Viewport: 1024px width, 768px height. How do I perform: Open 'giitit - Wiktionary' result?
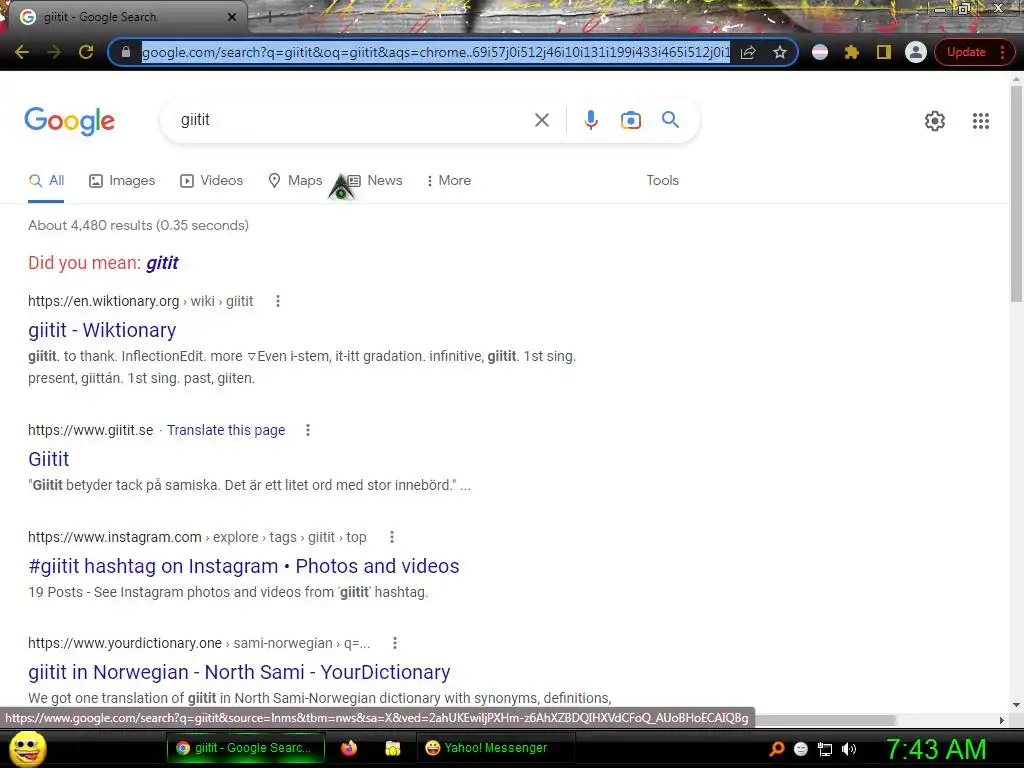coord(102,330)
